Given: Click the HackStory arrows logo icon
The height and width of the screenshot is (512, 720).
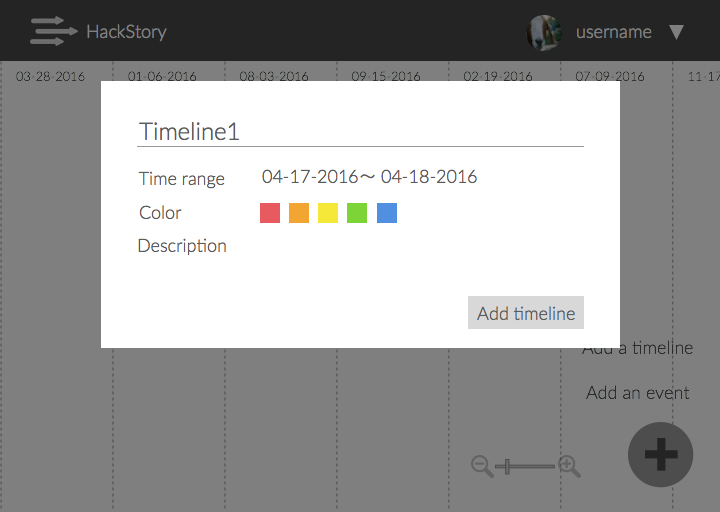Looking at the screenshot, I should point(53,31).
